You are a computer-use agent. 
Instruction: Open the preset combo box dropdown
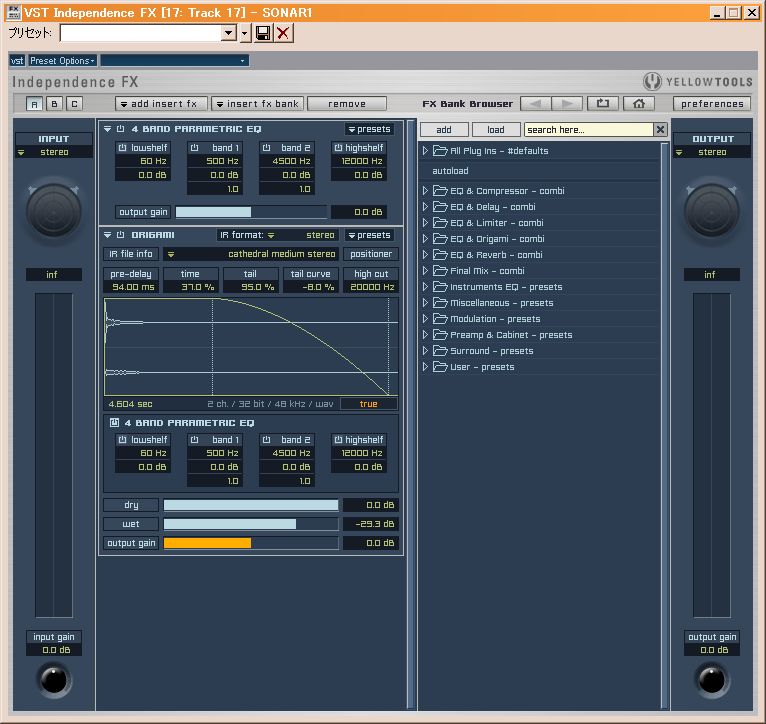tap(228, 33)
